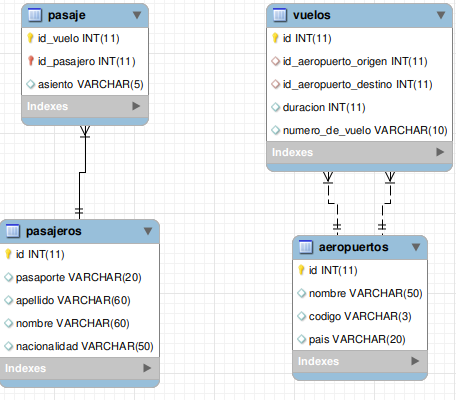Click the Indexes label in vuelos table
This screenshot has width=456, height=400.
[292, 152]
